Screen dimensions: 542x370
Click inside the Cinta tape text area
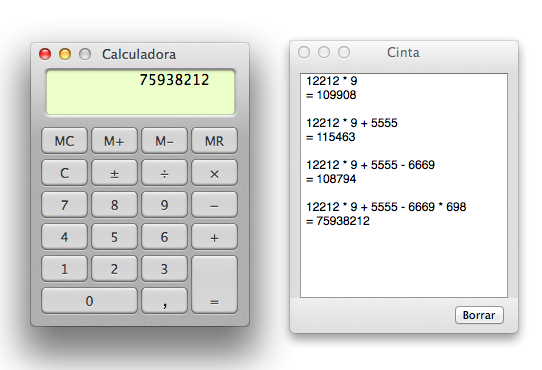tap(404, 185)
